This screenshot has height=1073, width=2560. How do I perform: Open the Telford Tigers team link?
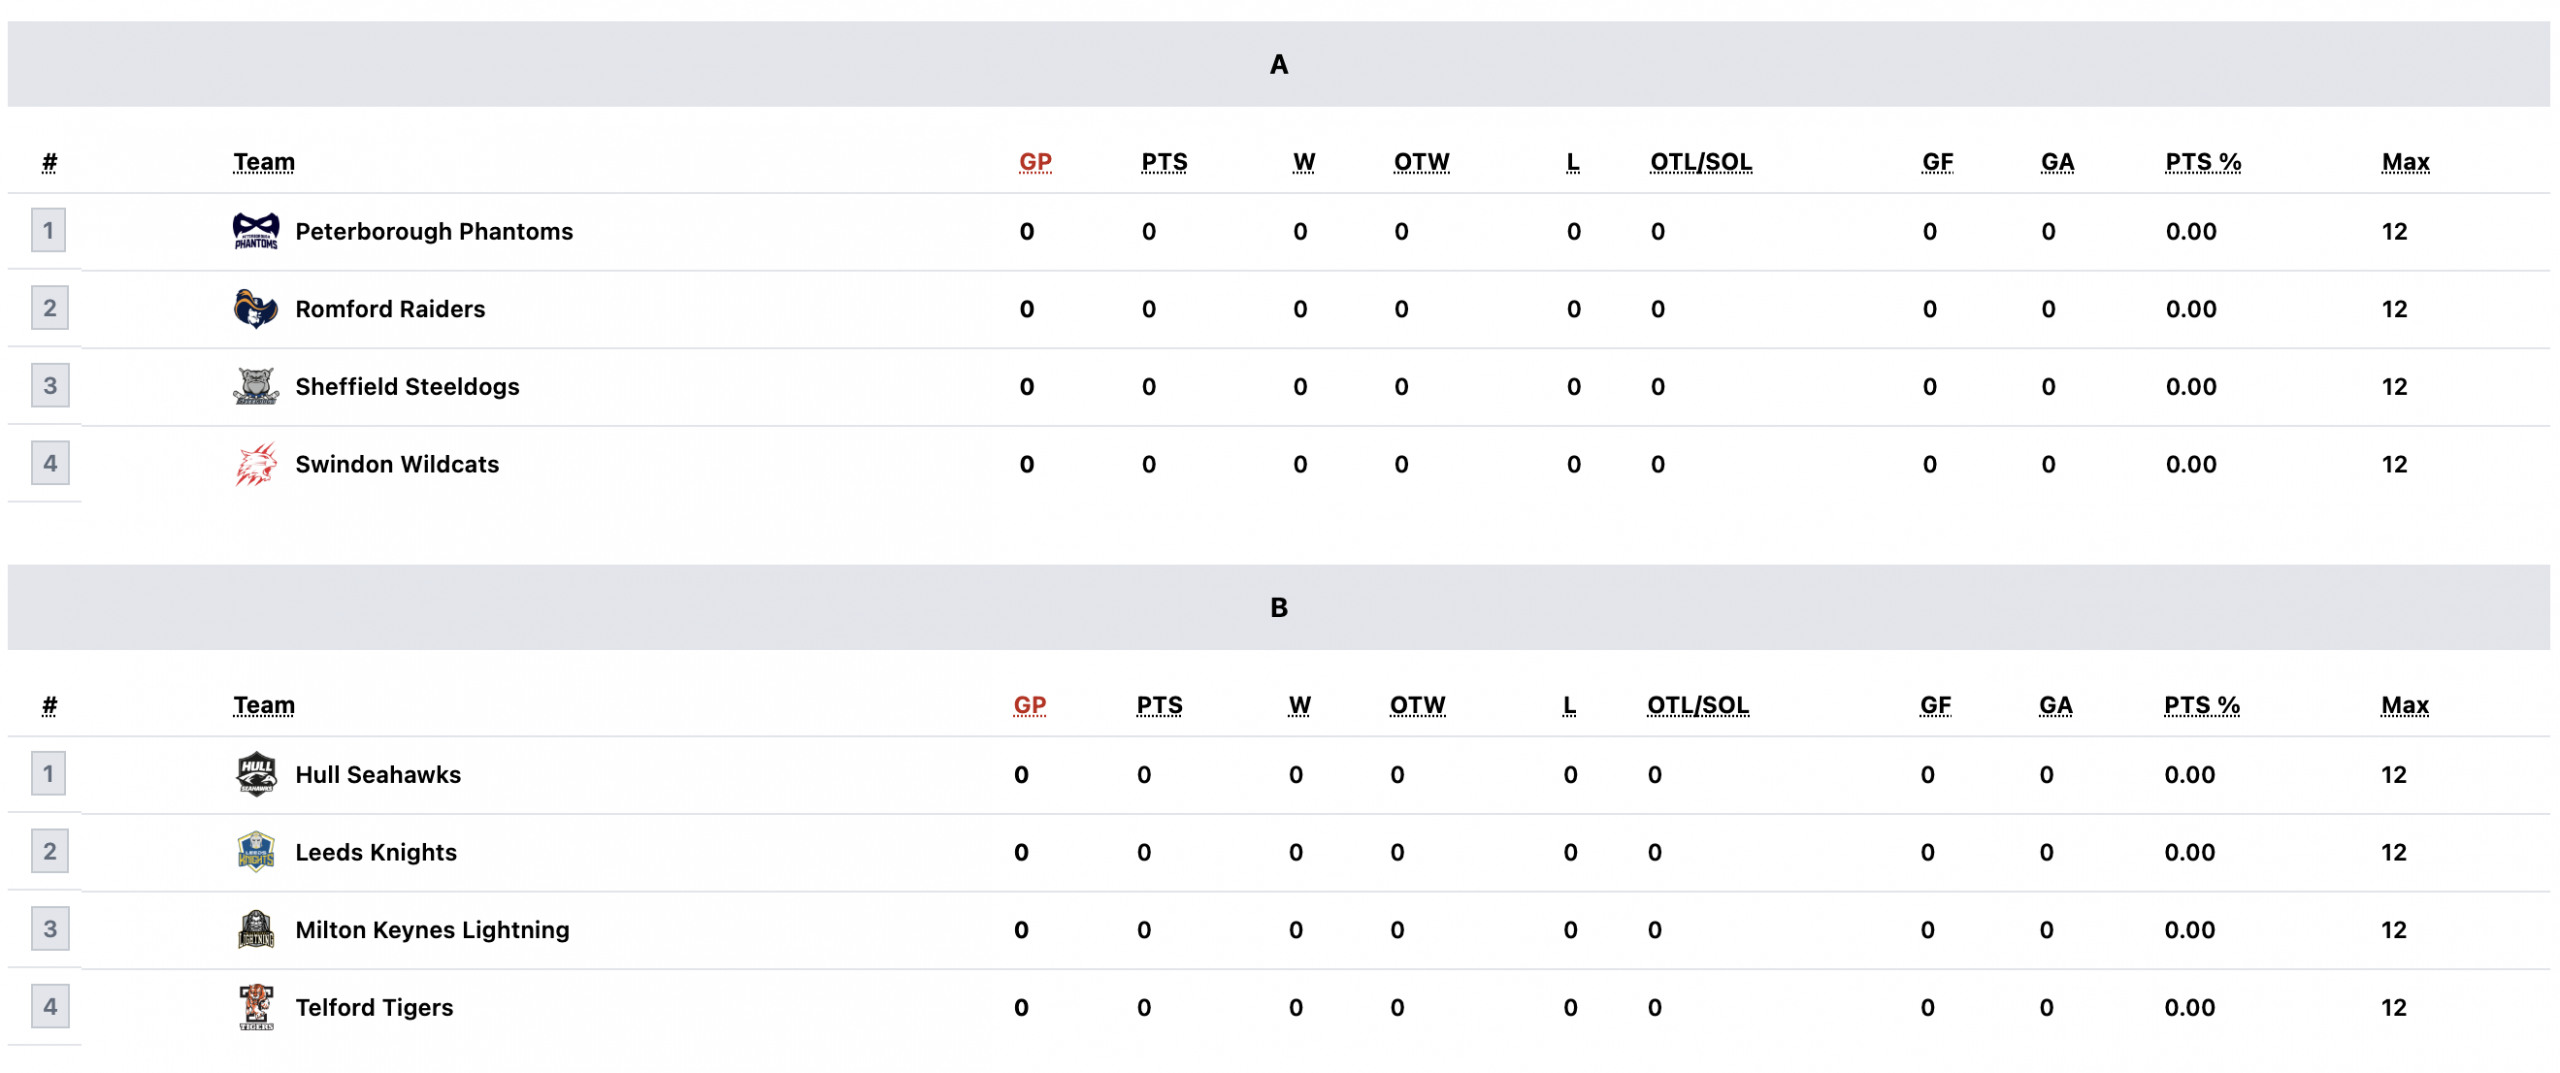click(x=374, y=1008)
